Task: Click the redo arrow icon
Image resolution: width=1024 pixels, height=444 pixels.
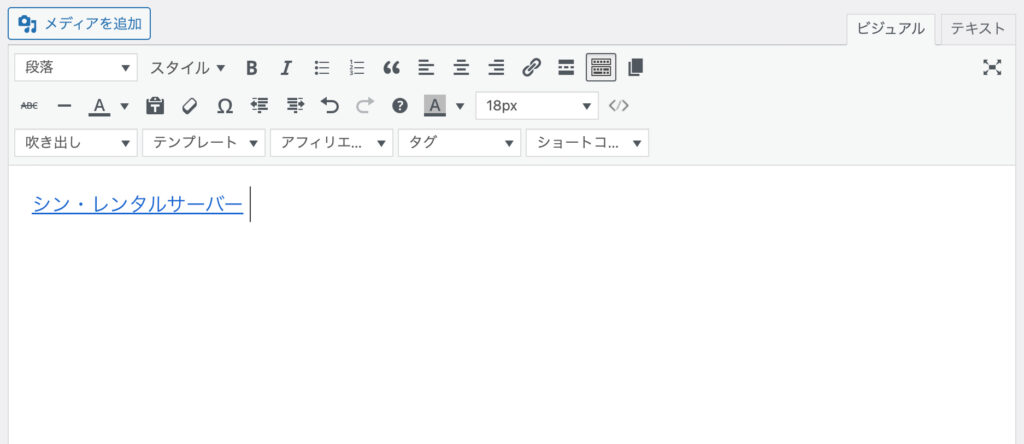Action: click(x=365, y=105)
